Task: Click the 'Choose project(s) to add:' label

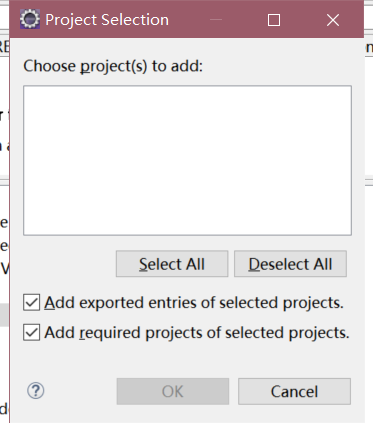Action: (113, 66)
